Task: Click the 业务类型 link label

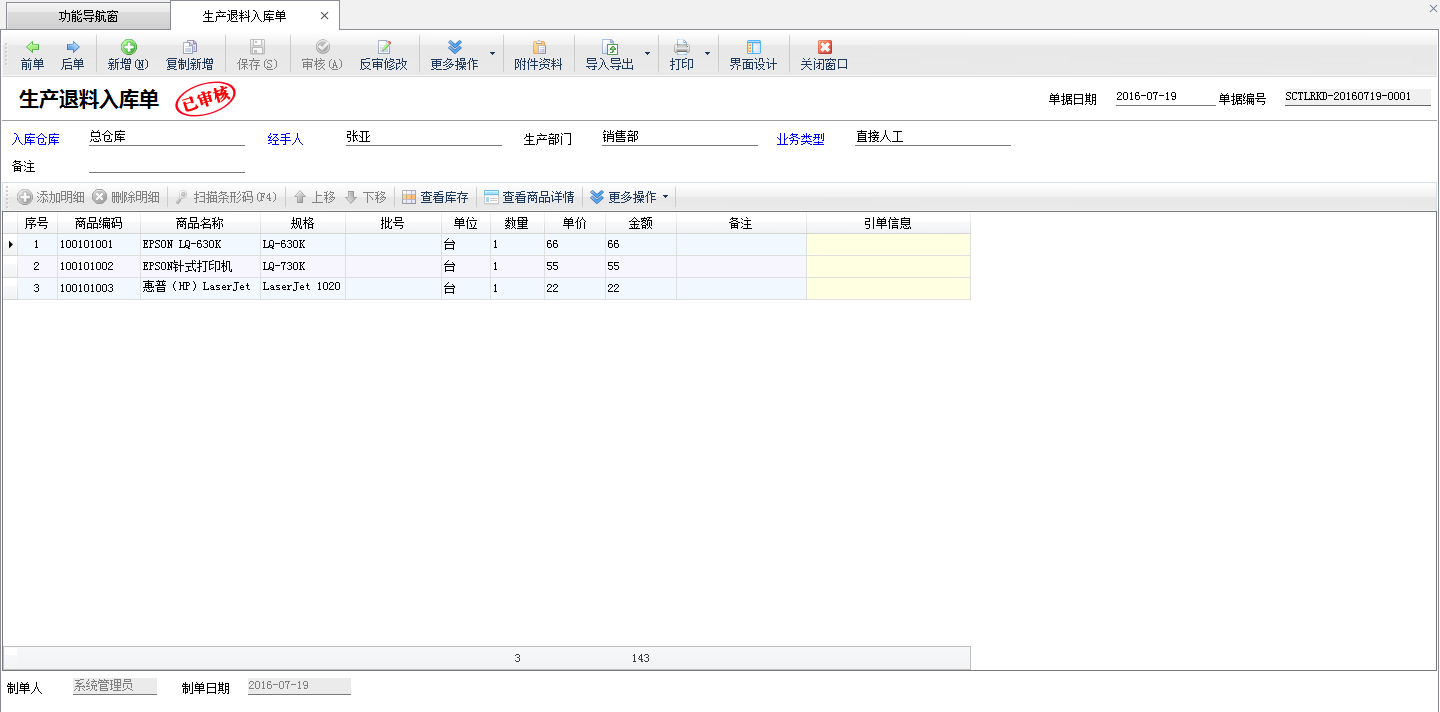Action: 800,140
